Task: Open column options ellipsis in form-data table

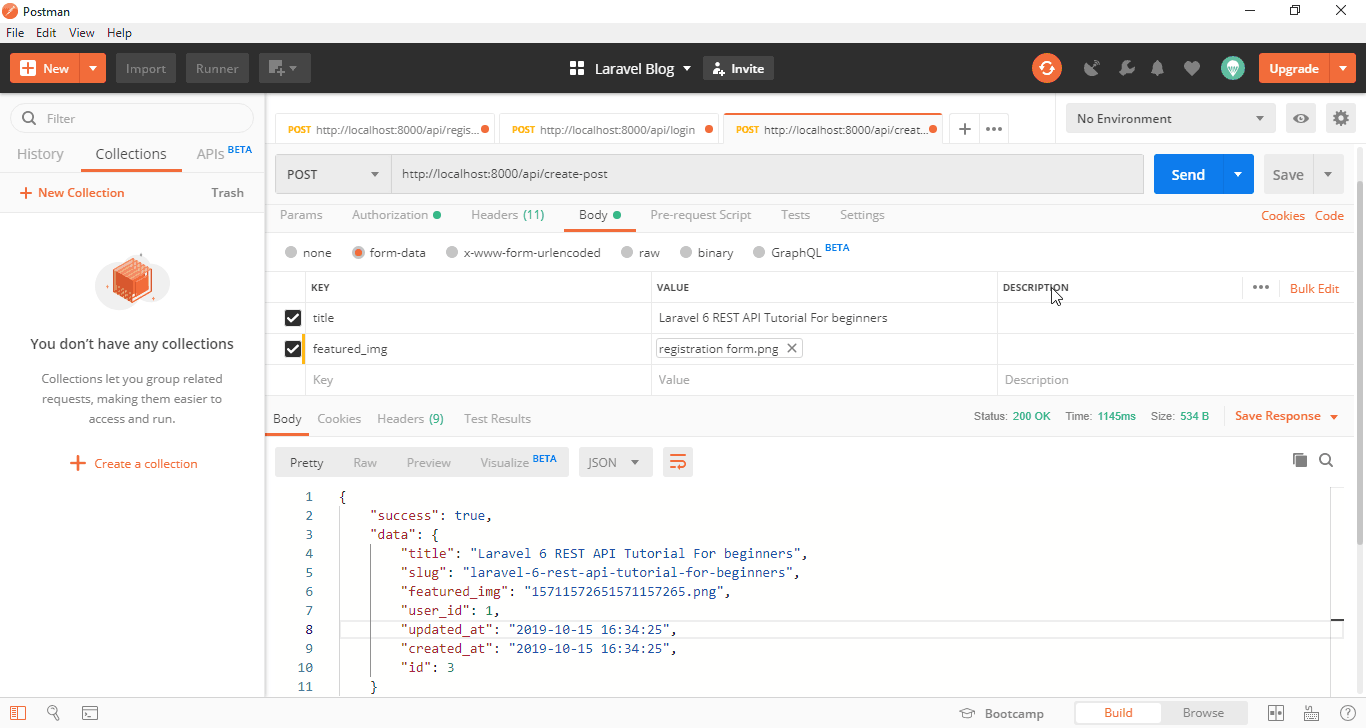Action: point(1260,287)
